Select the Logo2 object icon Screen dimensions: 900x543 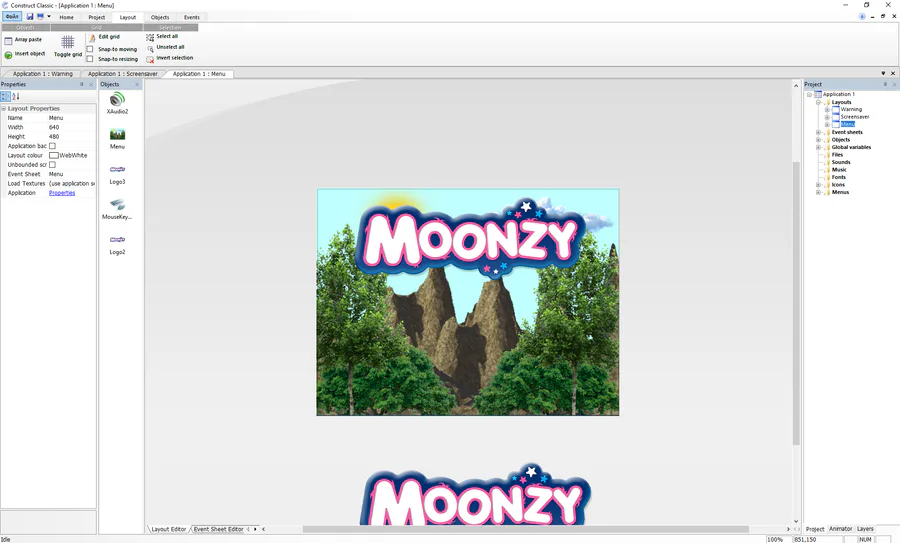(x=117, y=240)
